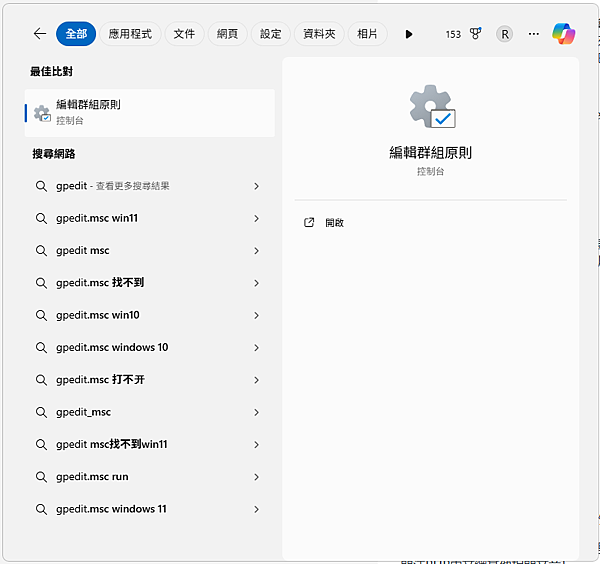
Task: Expand the chevron for 'gpedit.msc windows 11'
Action: 256,510
